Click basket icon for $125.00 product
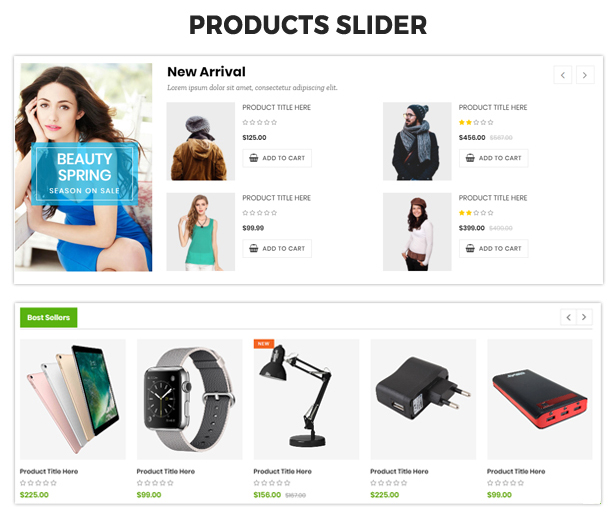Viewport: 616px width, 521px height. click(254, 158)
